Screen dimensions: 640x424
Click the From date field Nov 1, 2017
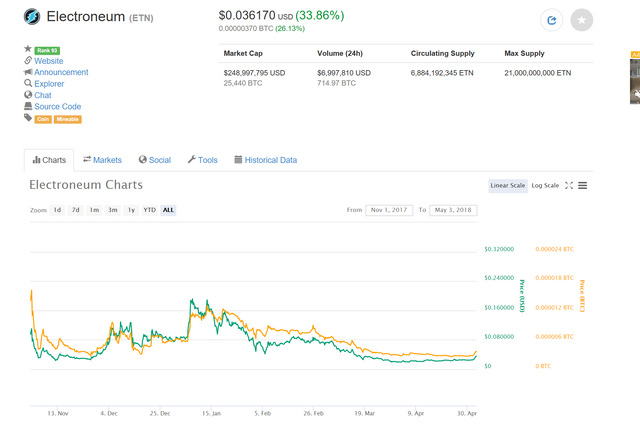click(389, 210)
